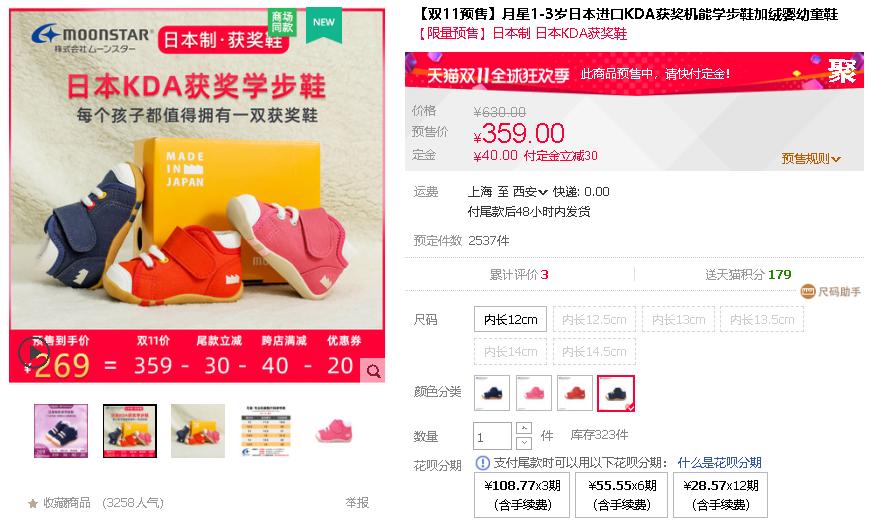Choose the red shoe color swatch

click(575, 393)
